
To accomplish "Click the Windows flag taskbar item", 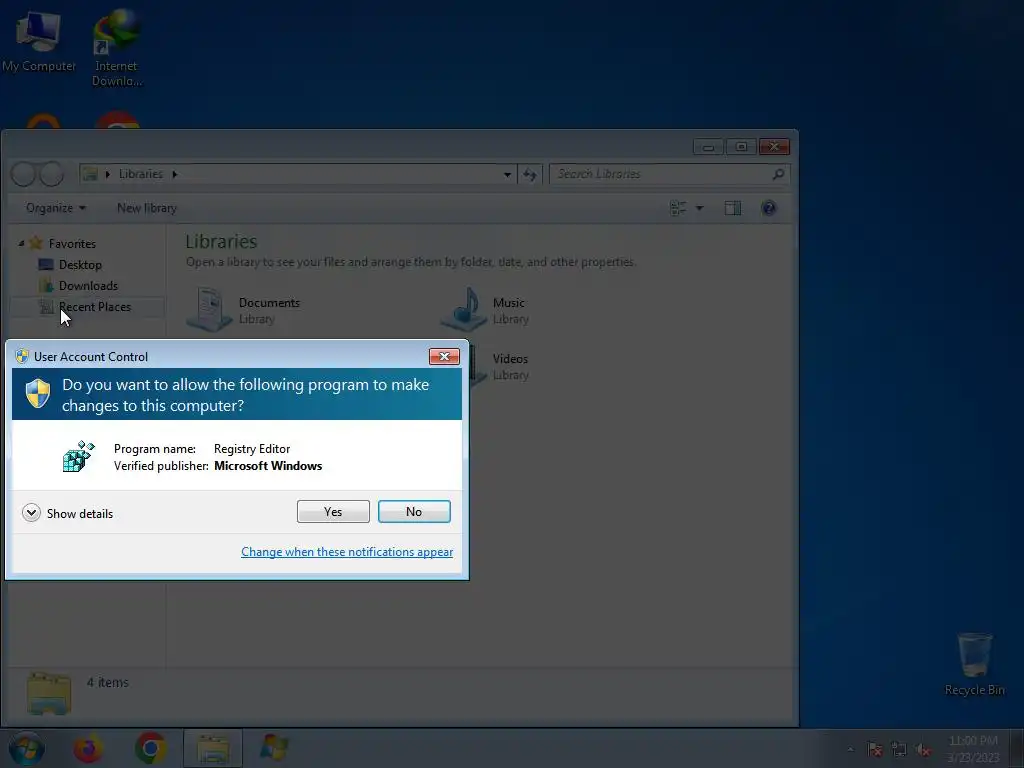I will 274,748.
